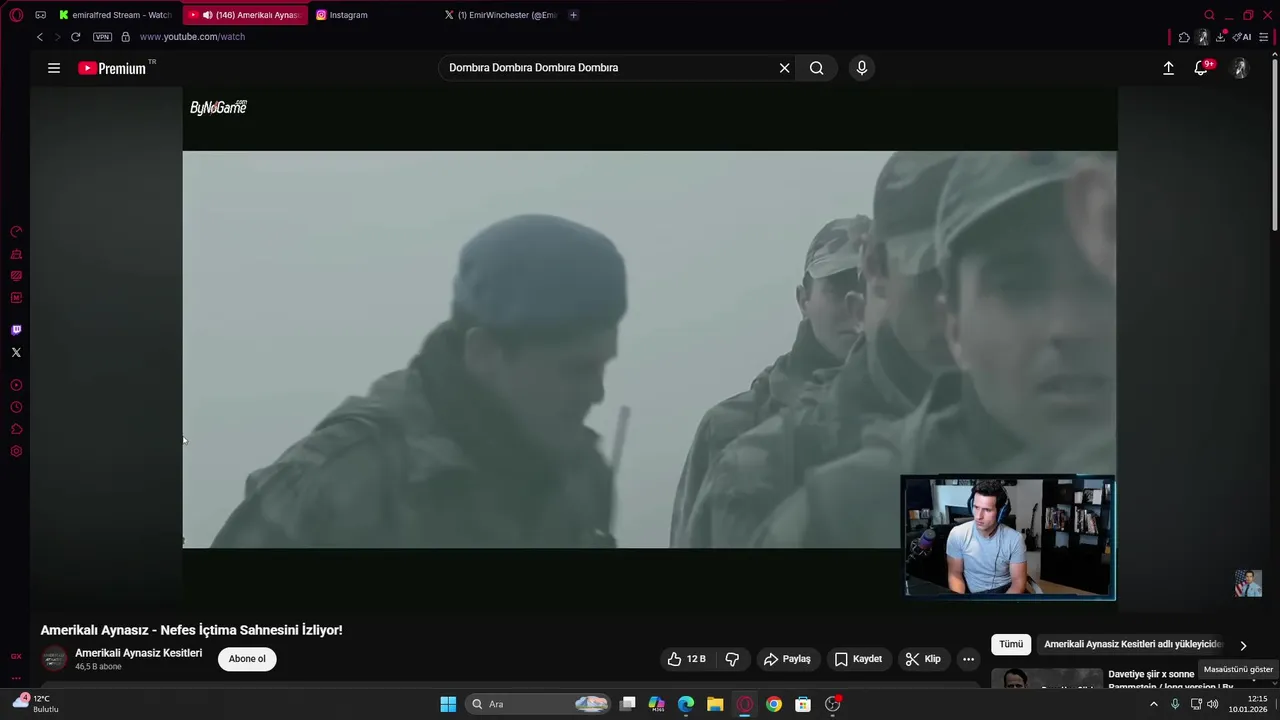This screenshot has width=1280, height=720.
Task: Switch to the emiralfred Stream Kick tab
Action: click(116, 15)
